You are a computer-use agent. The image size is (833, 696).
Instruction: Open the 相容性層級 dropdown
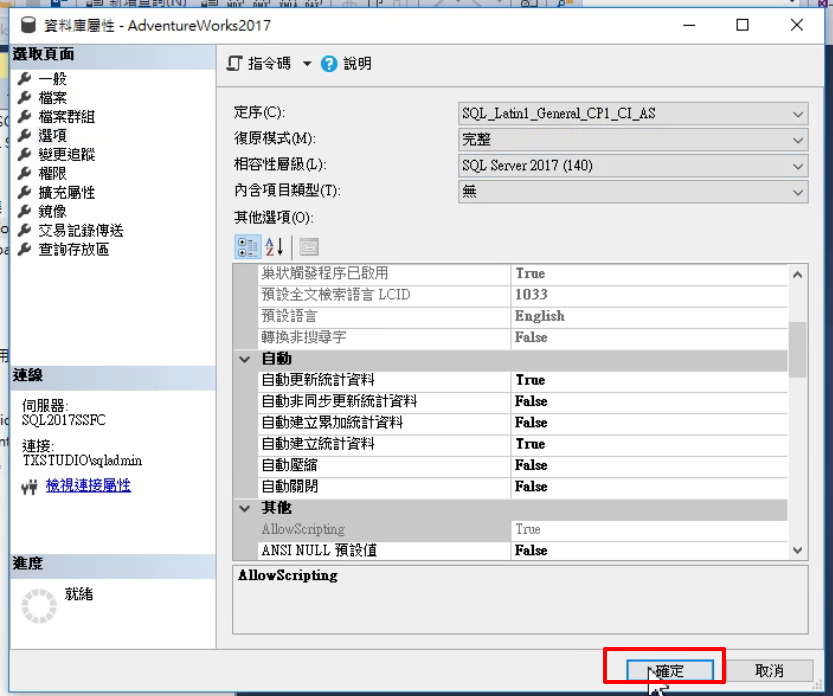click(x=633, y=166)
